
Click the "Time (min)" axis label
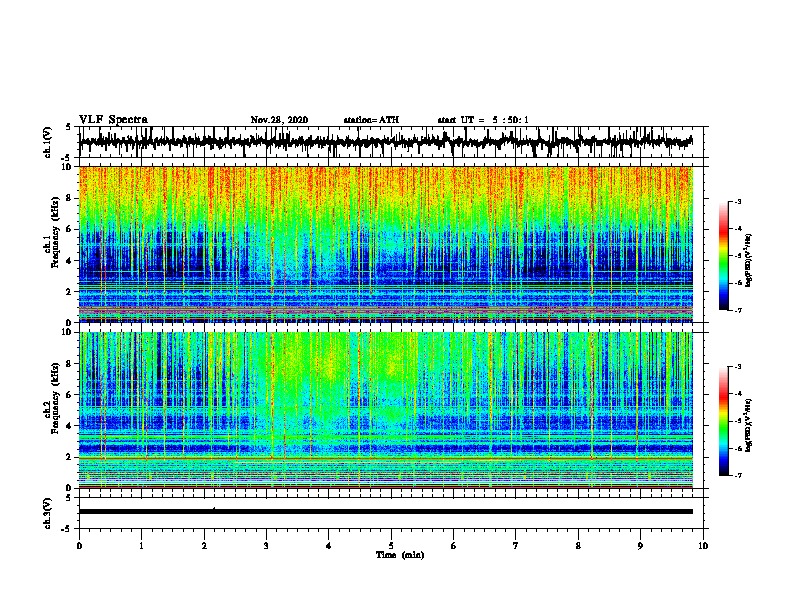tap(400, 555)
